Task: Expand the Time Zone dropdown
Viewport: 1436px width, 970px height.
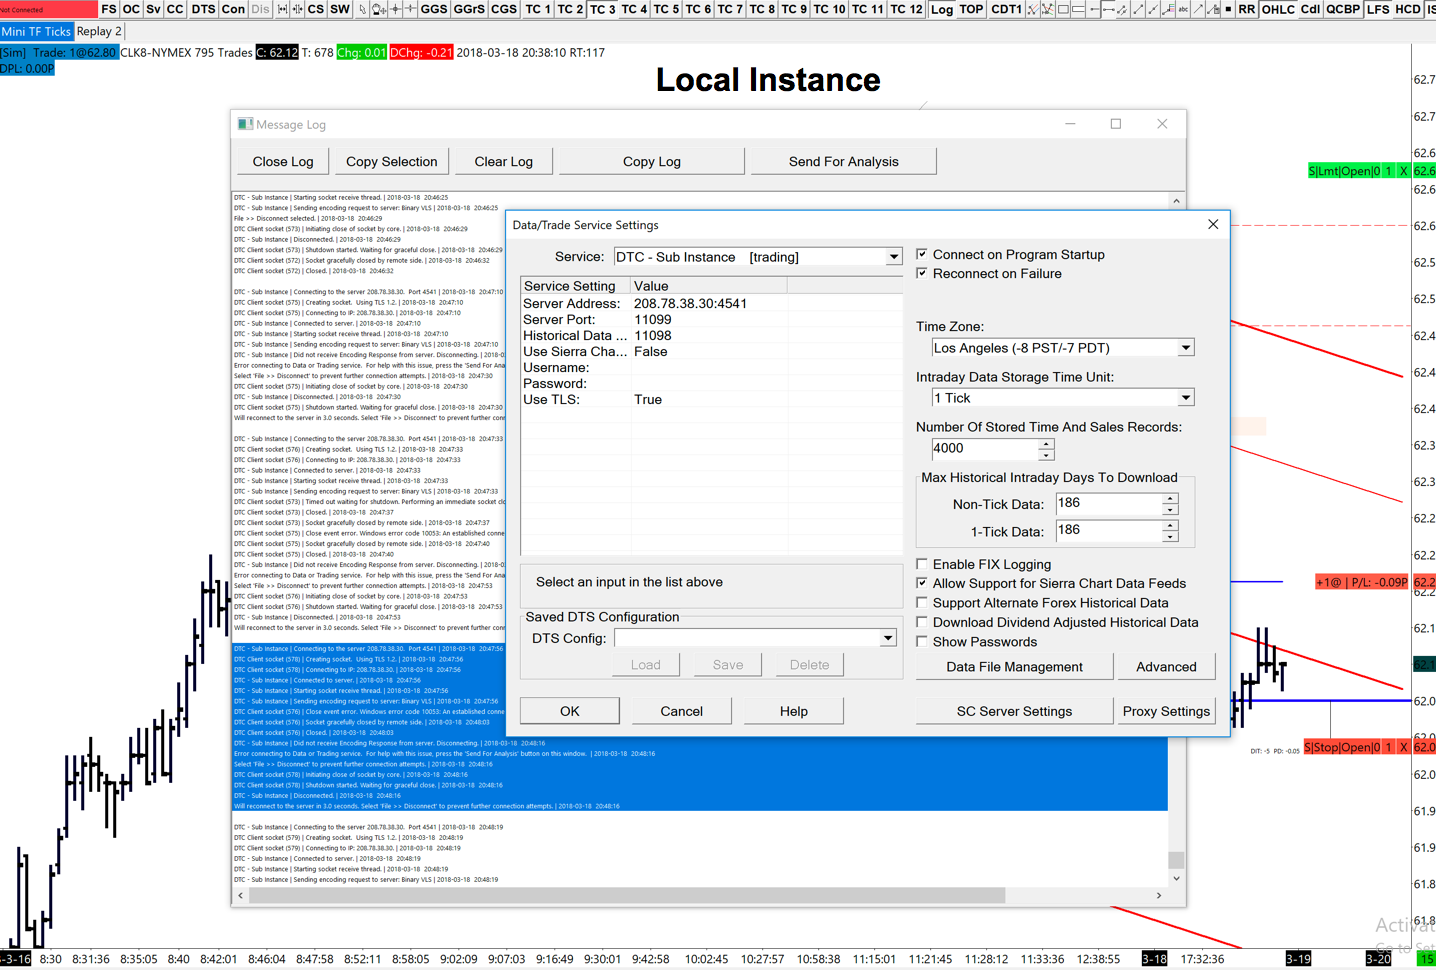Action: pyautogui.click(x=1185, y=348)
